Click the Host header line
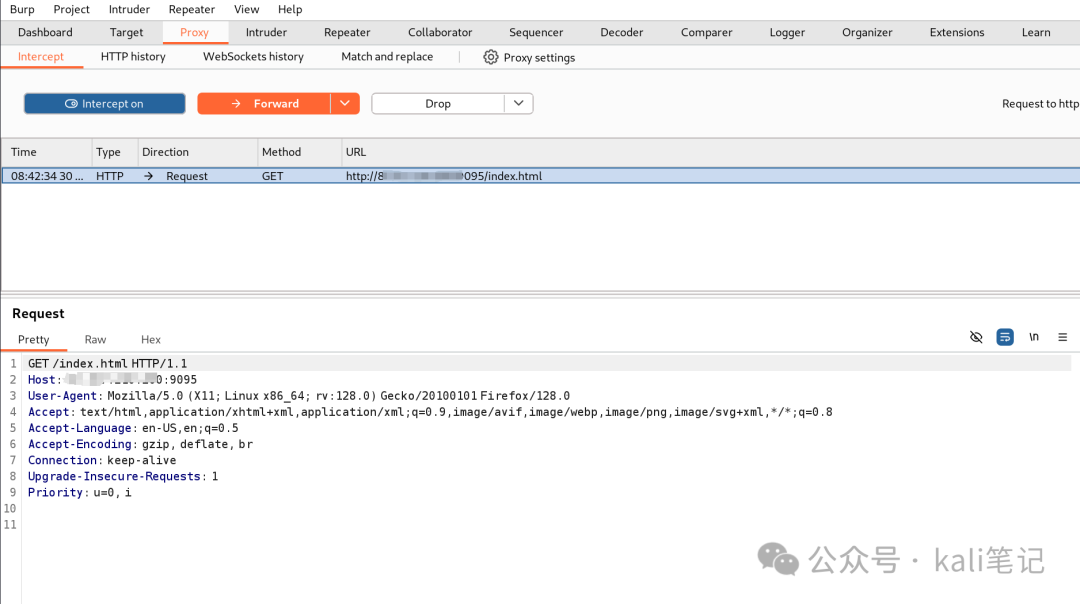 [112, 379]
